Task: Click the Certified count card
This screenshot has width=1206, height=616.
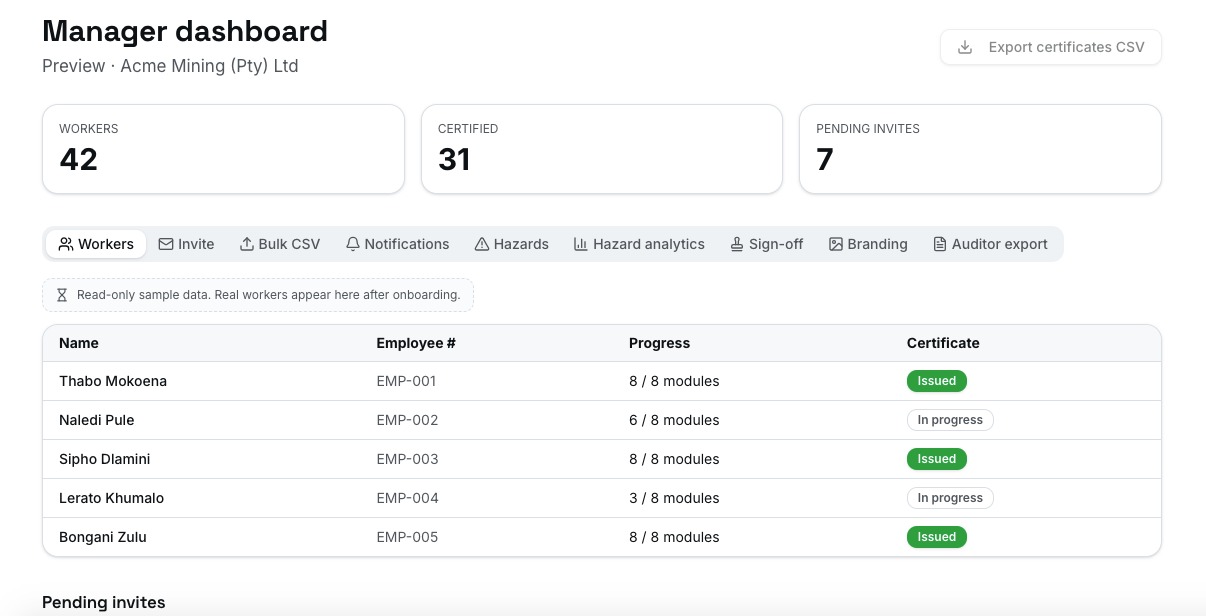Action: [x=602, y=149]
